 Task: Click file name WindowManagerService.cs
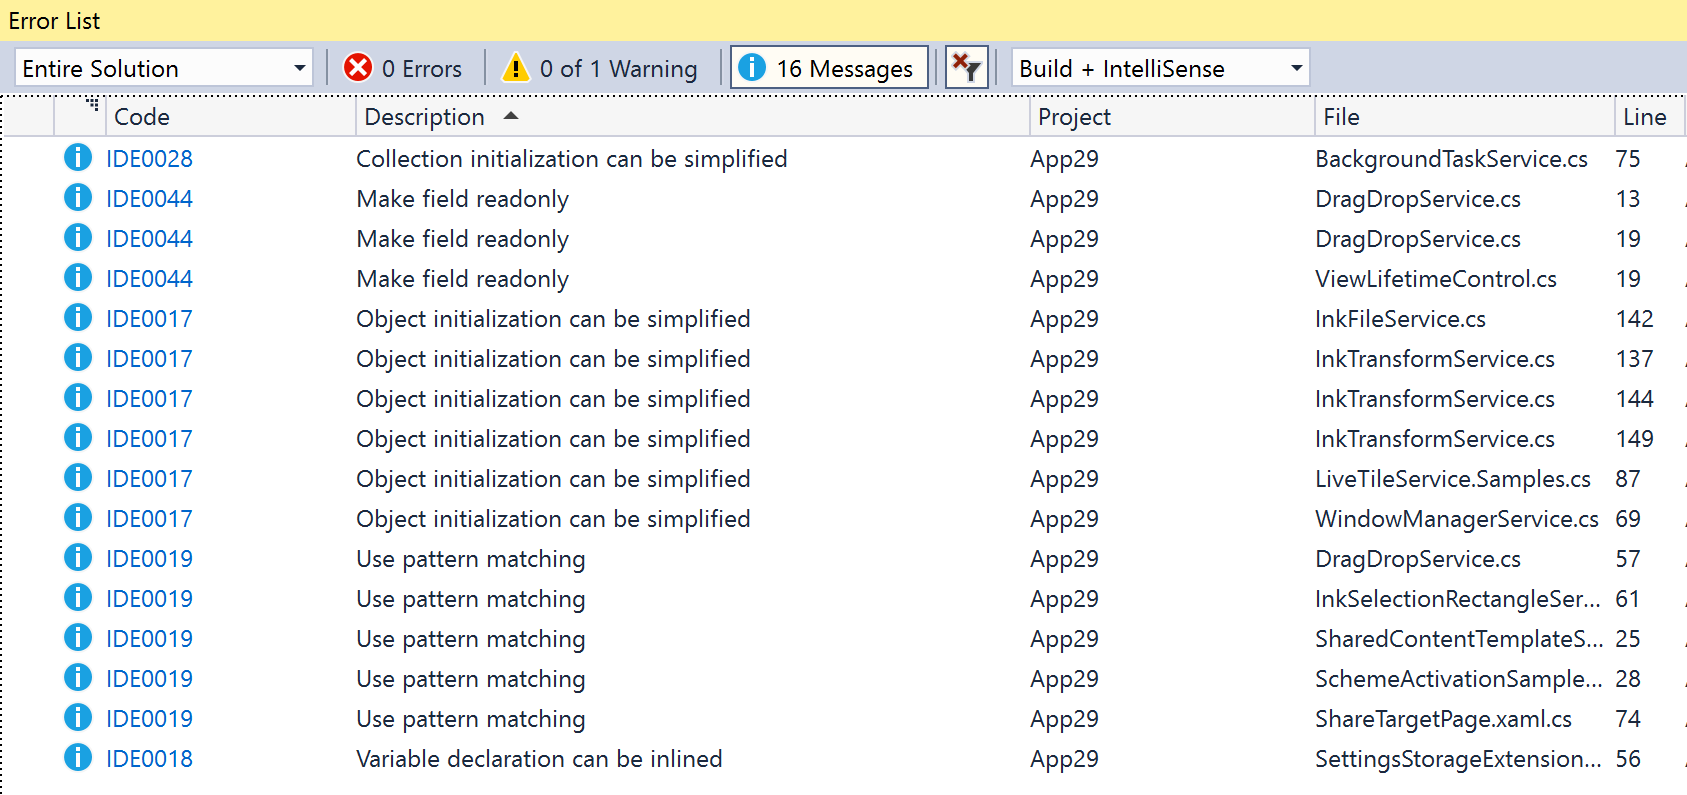click(x=1457, y=519)
